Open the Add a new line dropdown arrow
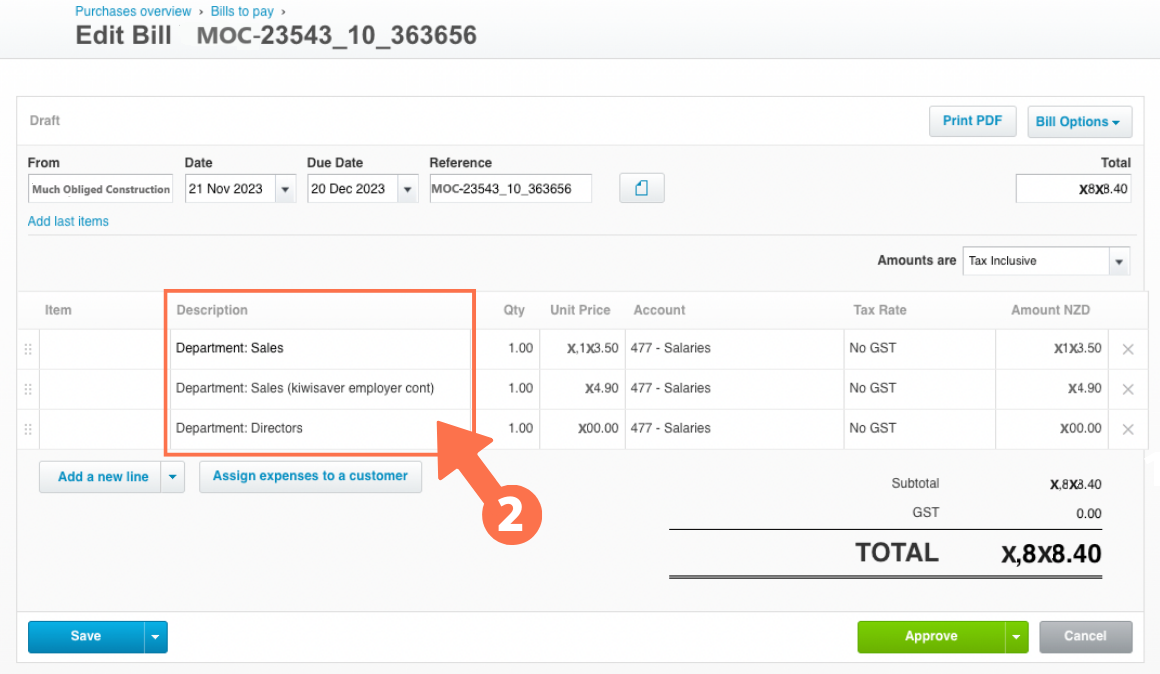Screen dimensions: 1160x674 coord(172,477)
